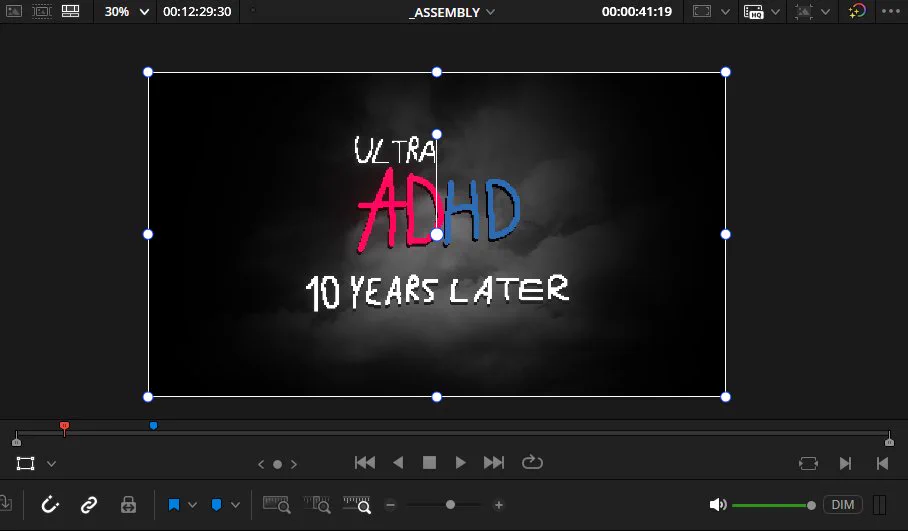
Task: Click the transform overlay tool icon
Action: click(25, 463)
